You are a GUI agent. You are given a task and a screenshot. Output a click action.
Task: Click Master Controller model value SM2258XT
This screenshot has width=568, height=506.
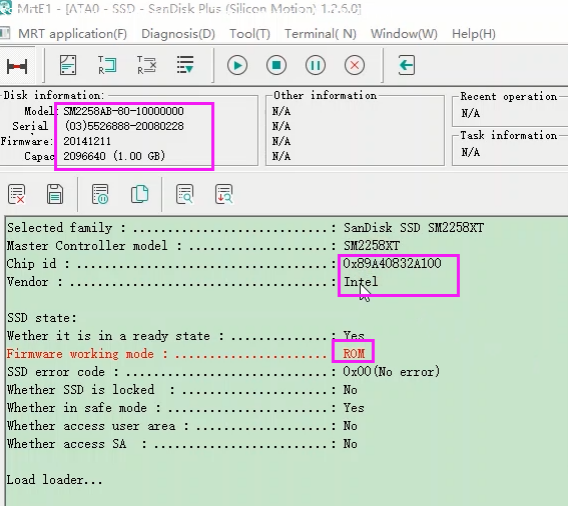[x=371, y=246]
